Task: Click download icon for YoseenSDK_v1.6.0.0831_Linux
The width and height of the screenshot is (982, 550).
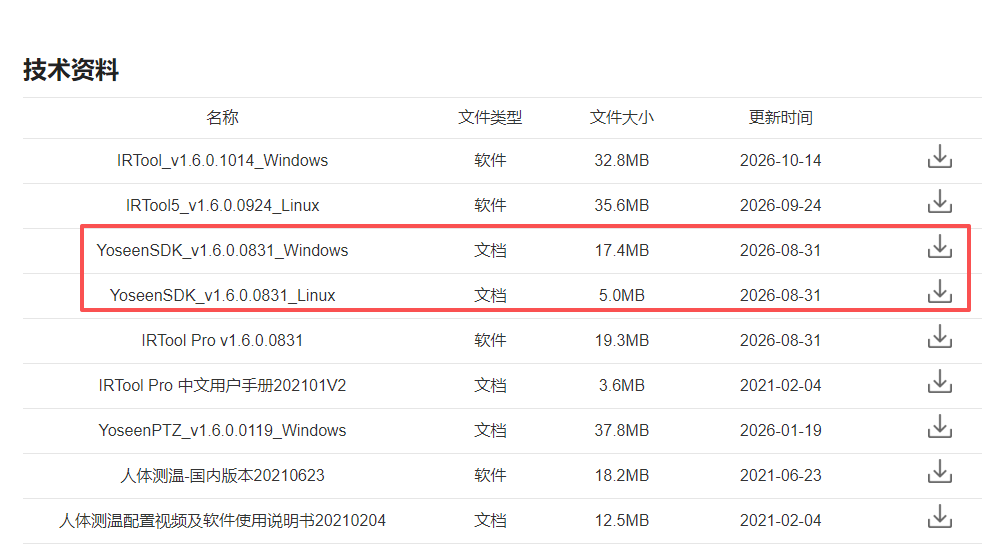Action: click(x=939, y=292)
